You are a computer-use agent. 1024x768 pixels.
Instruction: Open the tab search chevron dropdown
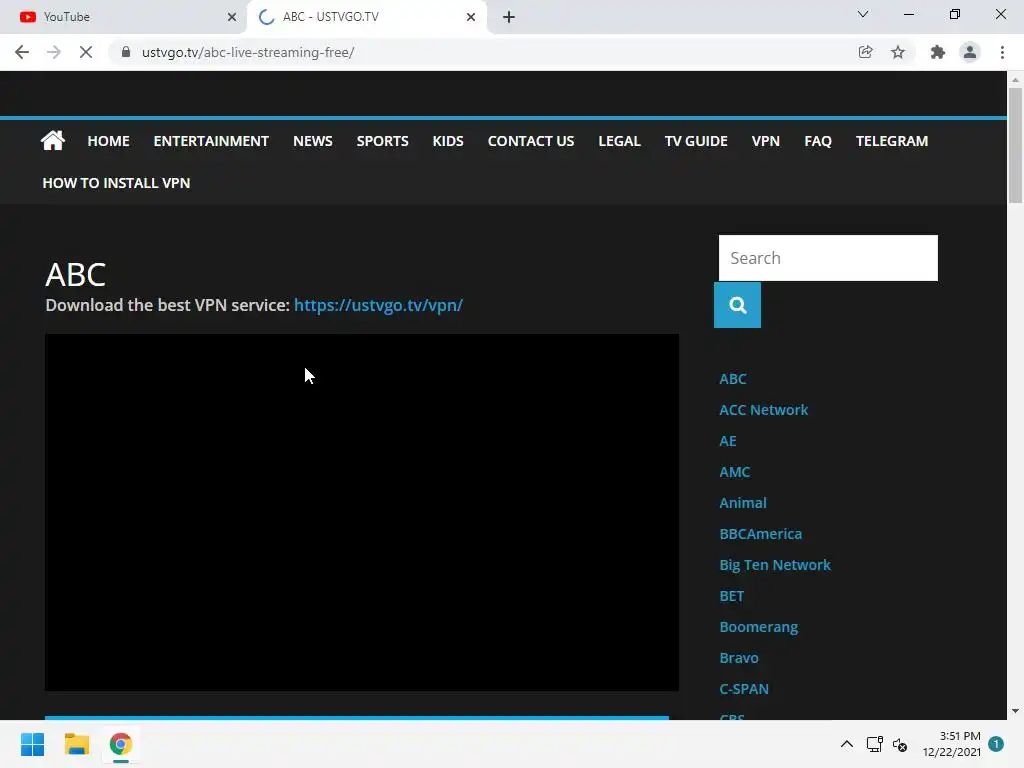[863, 14]
